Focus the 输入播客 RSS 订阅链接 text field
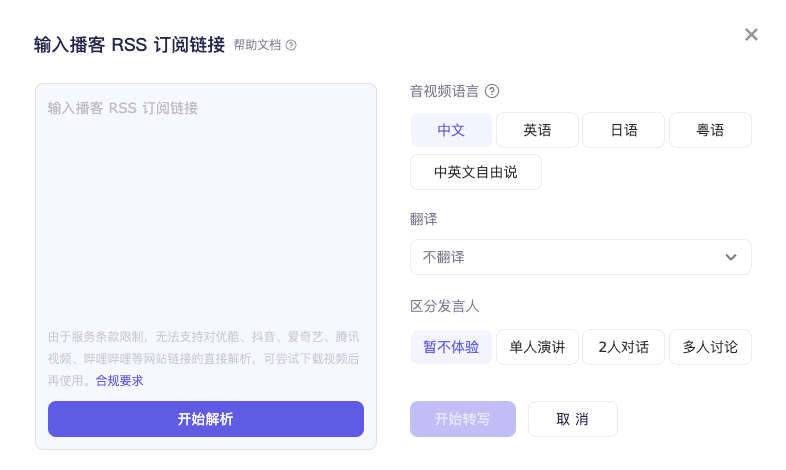 click(205, 200)
